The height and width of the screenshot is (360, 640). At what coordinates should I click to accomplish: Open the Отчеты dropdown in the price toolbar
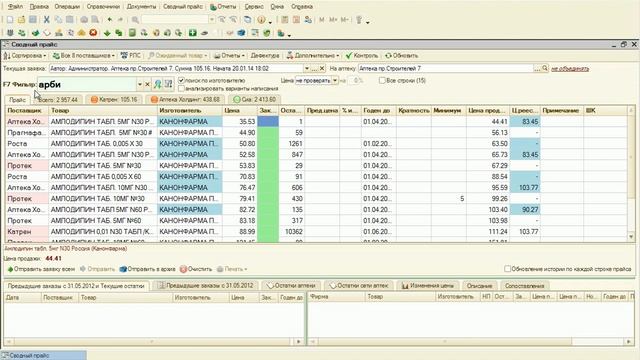click(229, 56)
